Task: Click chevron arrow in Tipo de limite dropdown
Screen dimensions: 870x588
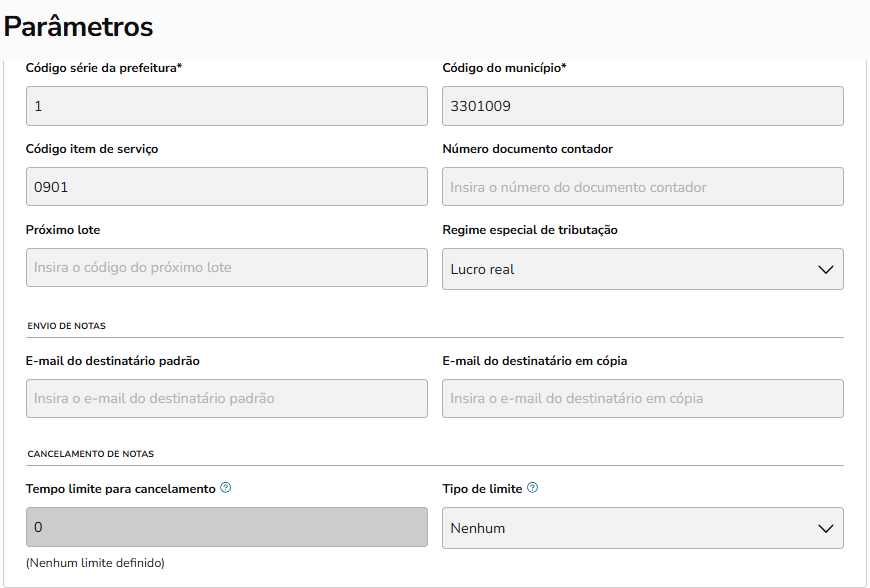Action: (x=825, y=528)
